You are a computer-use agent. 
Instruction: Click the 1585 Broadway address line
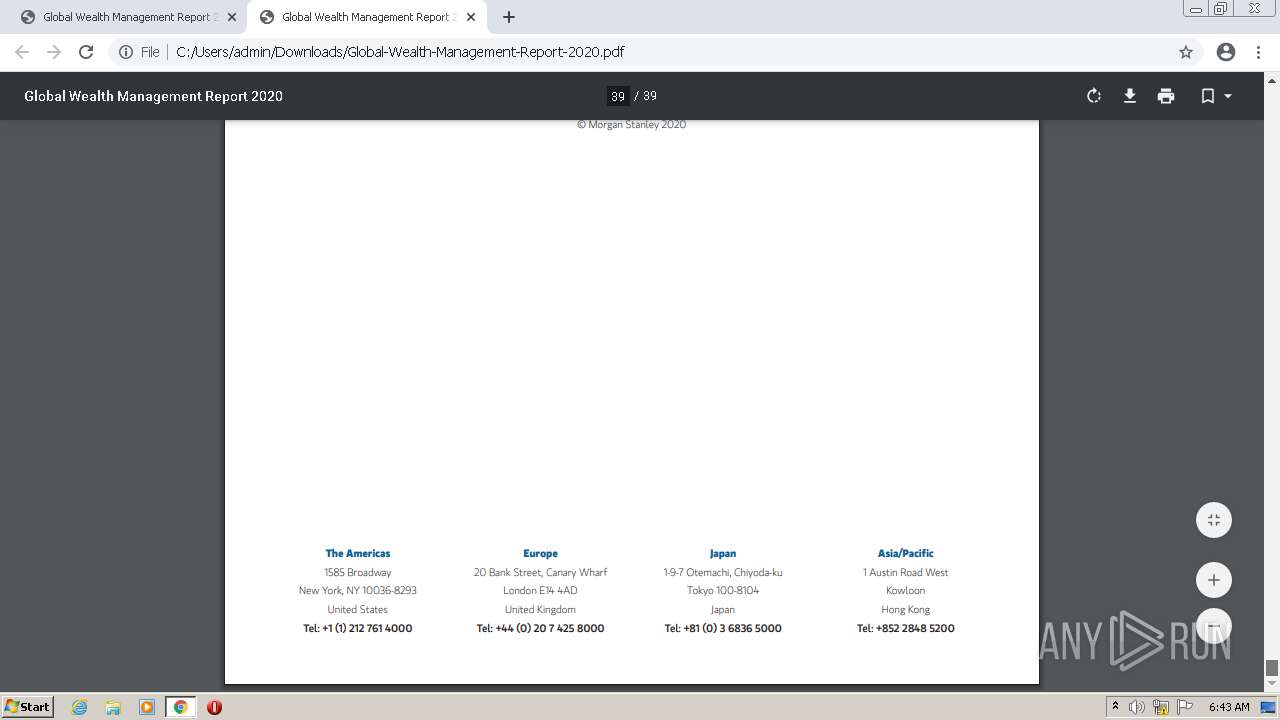(x=358, y=572)
